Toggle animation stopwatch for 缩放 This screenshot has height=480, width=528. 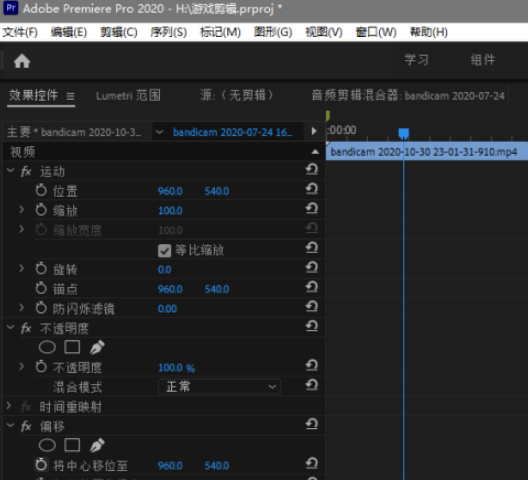click(x=41, y=210)
